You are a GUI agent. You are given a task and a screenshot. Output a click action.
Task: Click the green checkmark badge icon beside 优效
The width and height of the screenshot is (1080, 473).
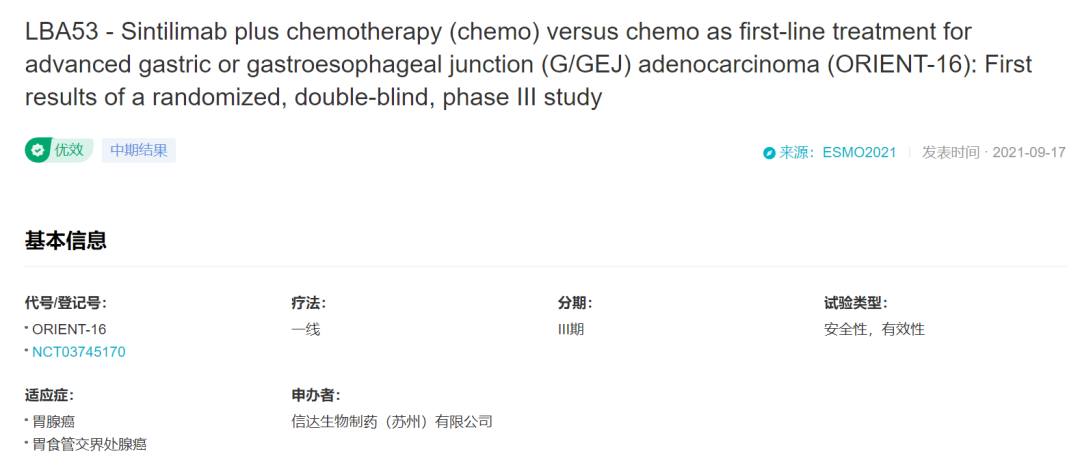tap(38, 150)
